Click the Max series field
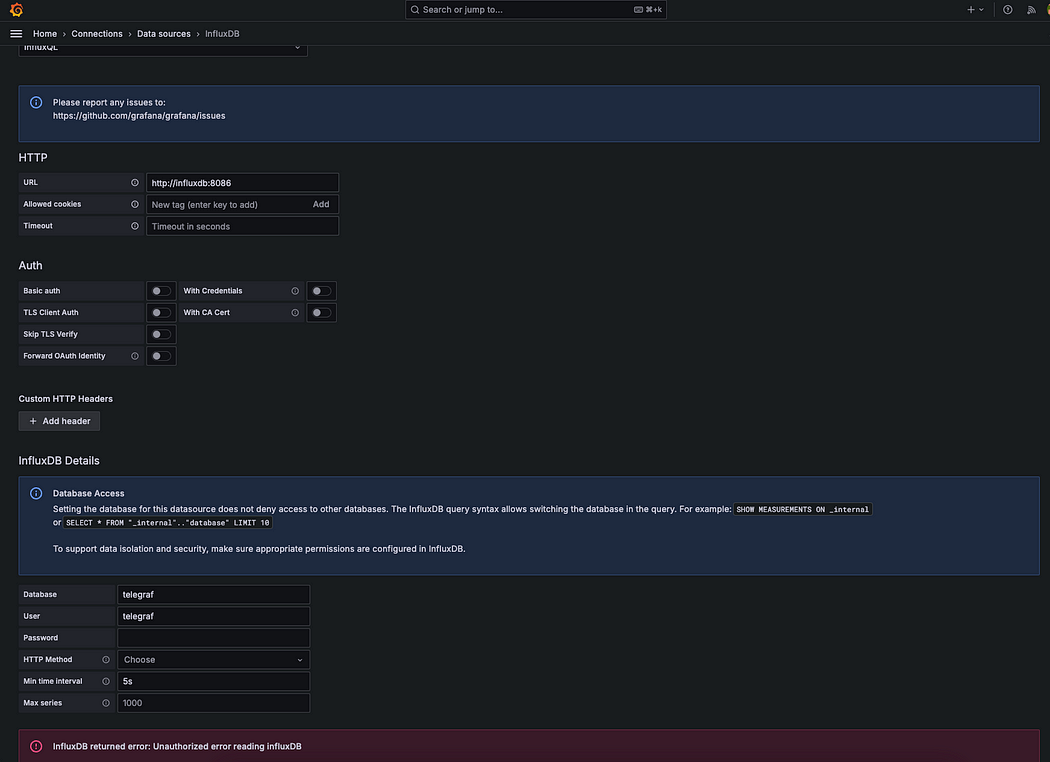 pos(214,703)
